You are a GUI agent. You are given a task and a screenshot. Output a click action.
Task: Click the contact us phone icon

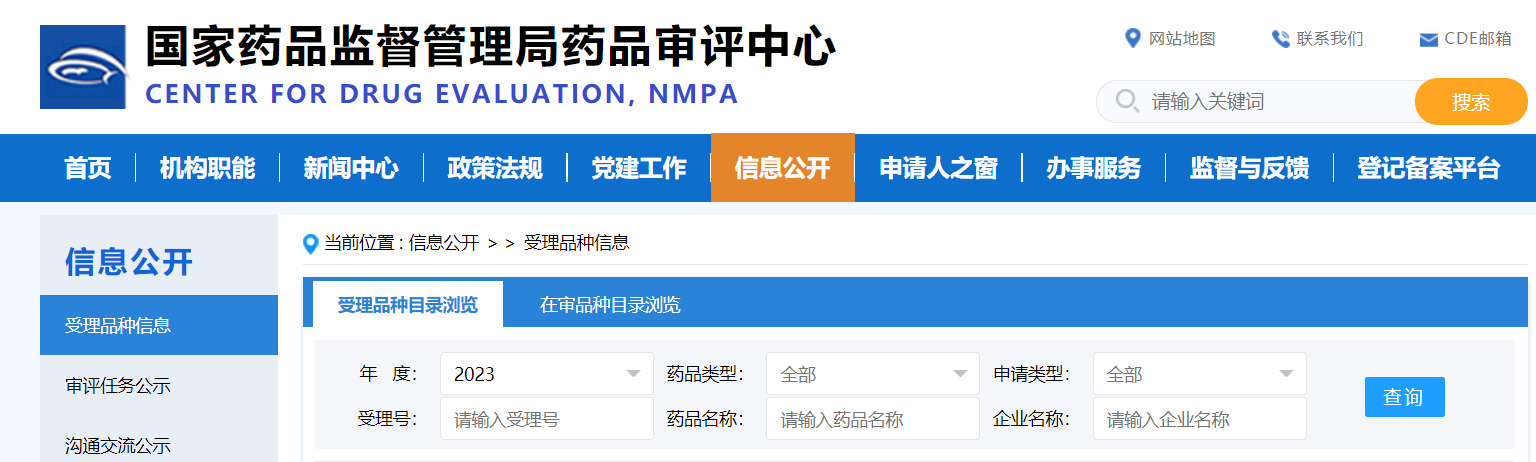(1280, 39)
